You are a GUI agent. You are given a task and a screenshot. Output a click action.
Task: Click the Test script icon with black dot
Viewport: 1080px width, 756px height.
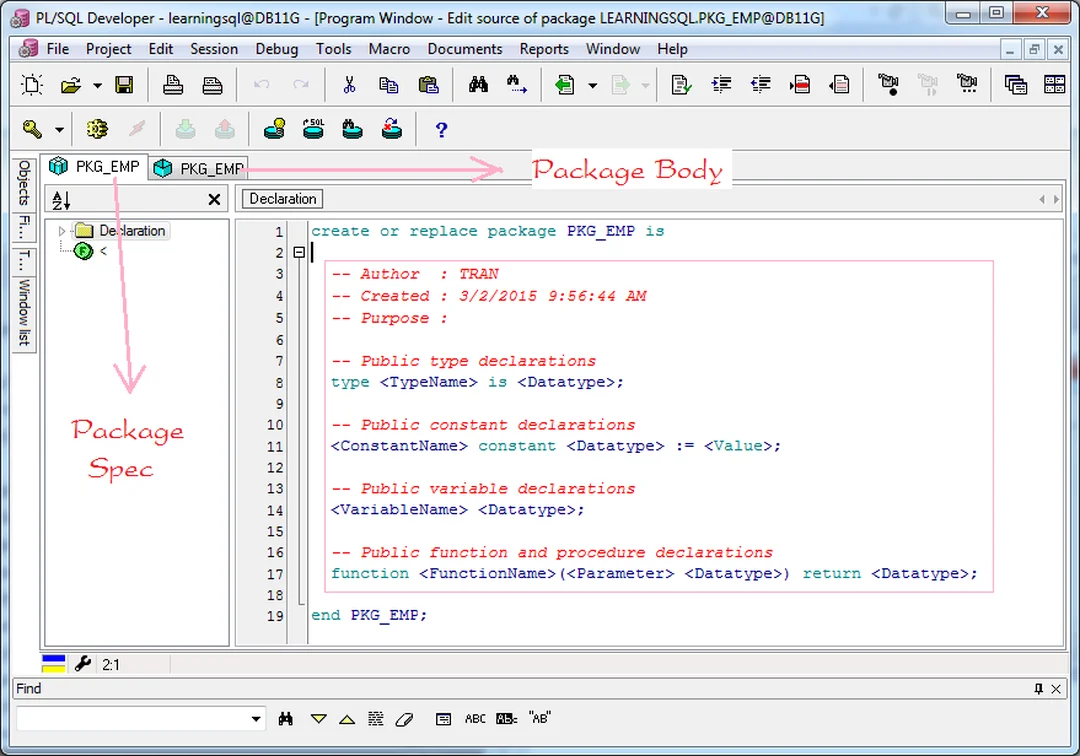[888, 85]
